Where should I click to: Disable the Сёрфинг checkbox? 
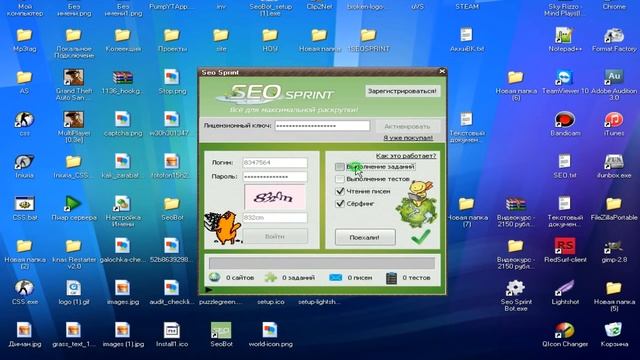tap(340, 203)
